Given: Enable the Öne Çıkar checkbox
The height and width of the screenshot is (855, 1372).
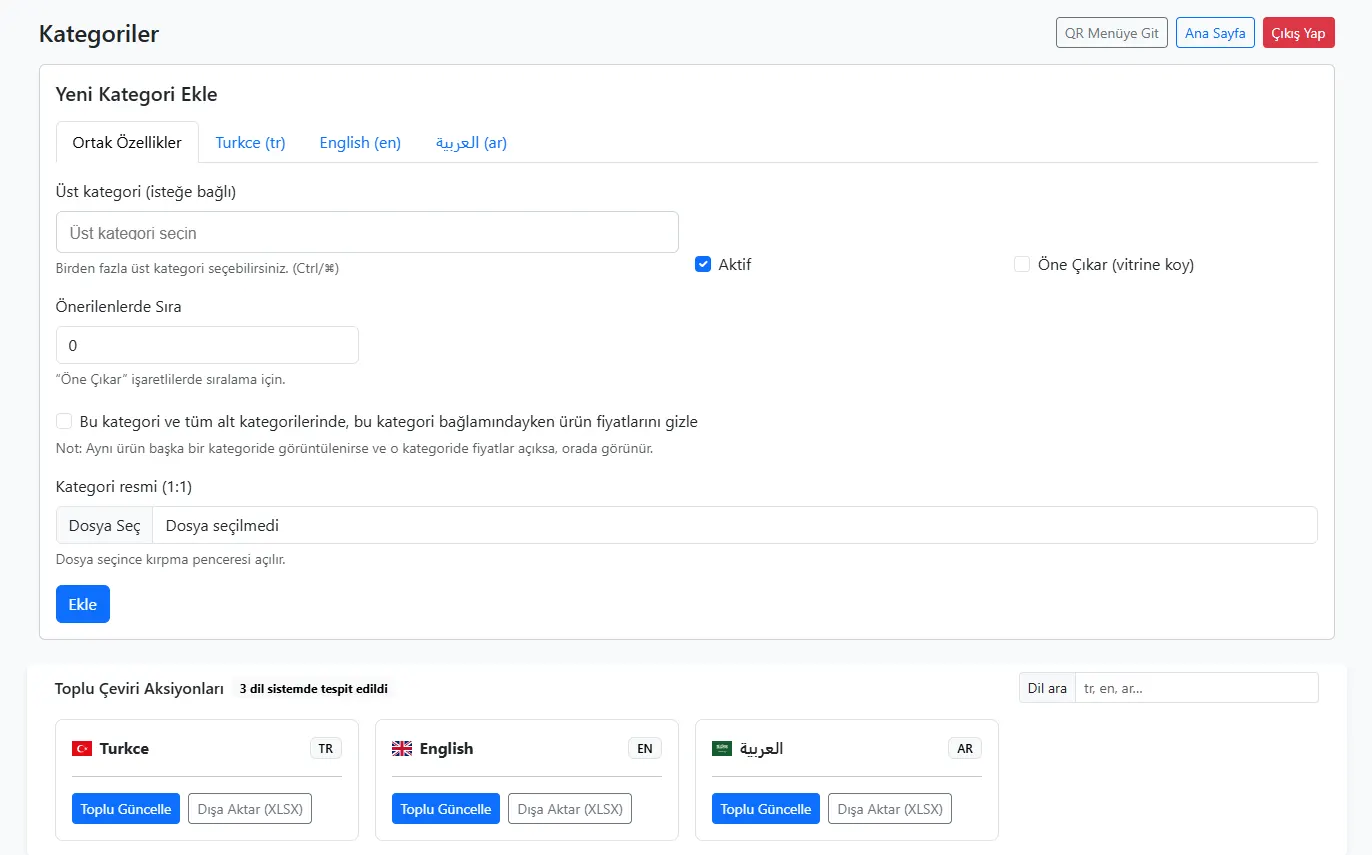Looking at the screenshot, I should 1022,265.
